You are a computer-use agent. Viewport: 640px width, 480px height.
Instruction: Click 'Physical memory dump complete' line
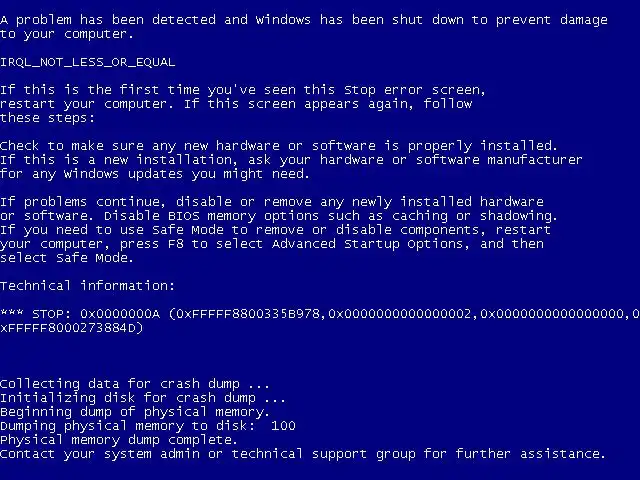tap(119, 440)
